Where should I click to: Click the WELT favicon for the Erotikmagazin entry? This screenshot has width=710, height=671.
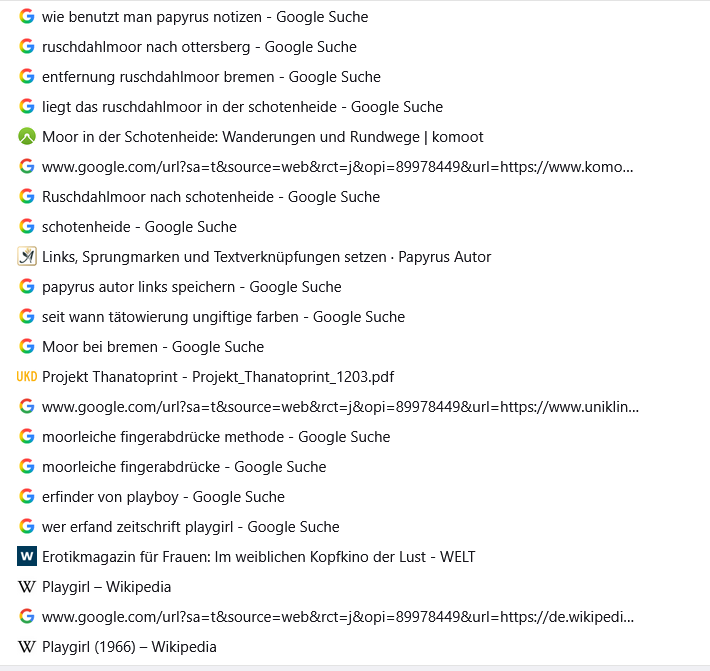coord(27,556)
